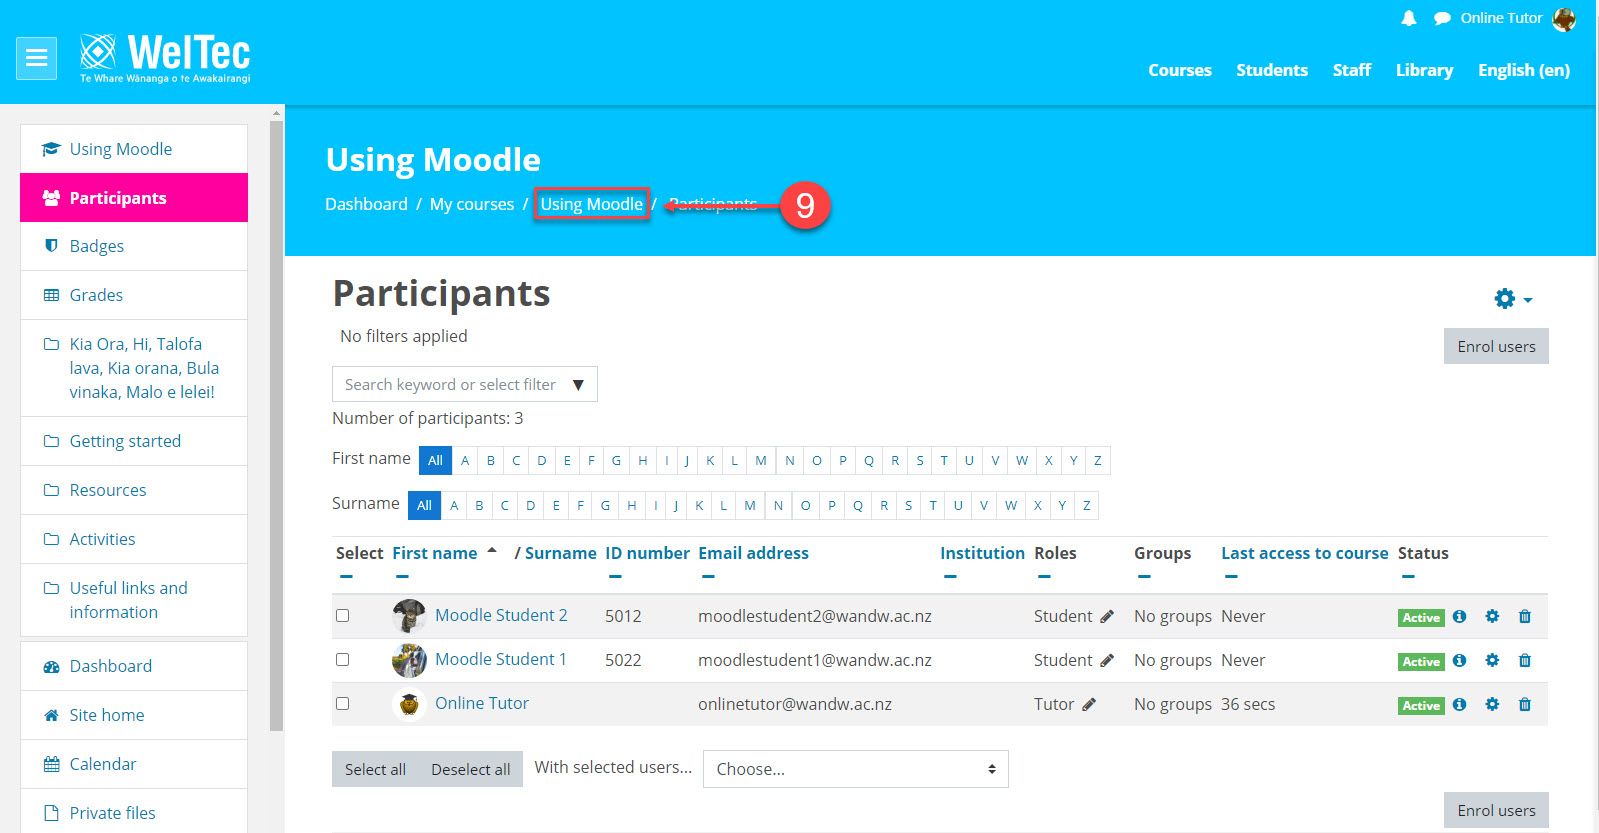Click Select all button
Screen dimensions: 1599x833
tap(375, 769)
